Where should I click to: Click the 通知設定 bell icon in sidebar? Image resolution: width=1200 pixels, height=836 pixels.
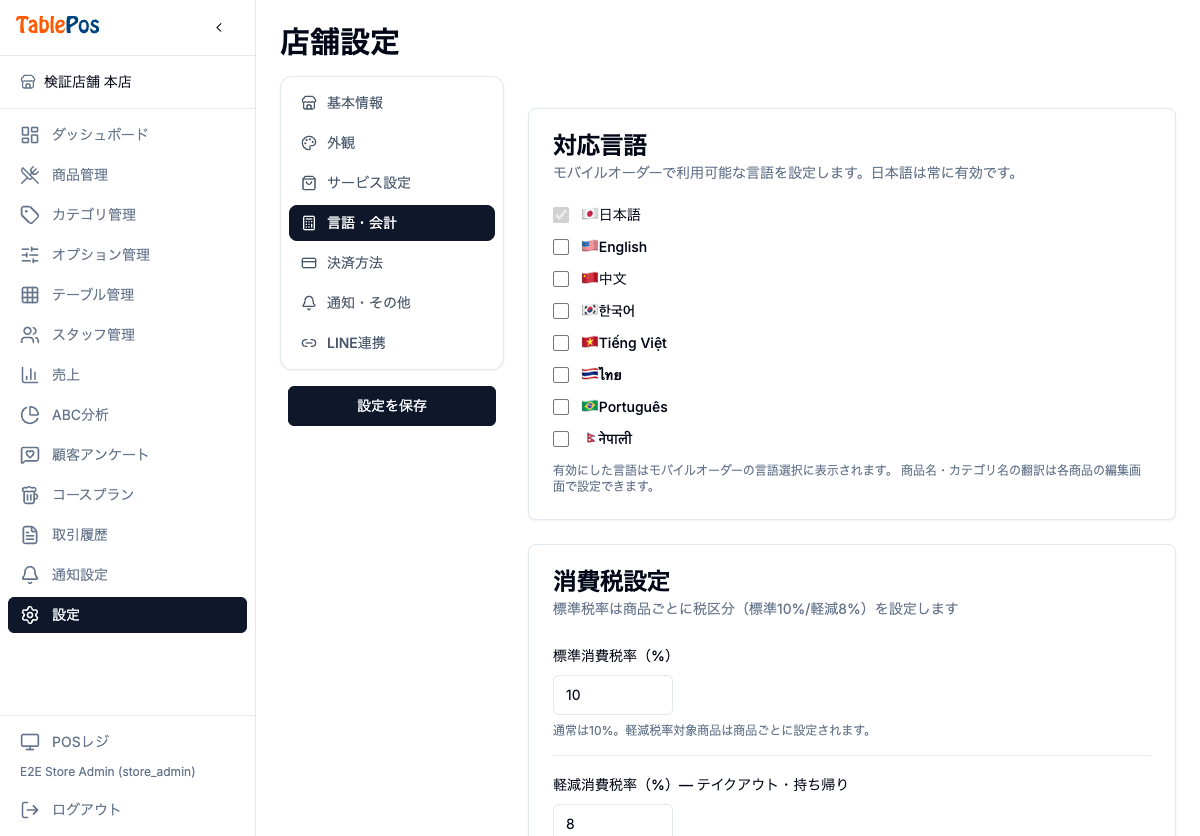(30, 575)
